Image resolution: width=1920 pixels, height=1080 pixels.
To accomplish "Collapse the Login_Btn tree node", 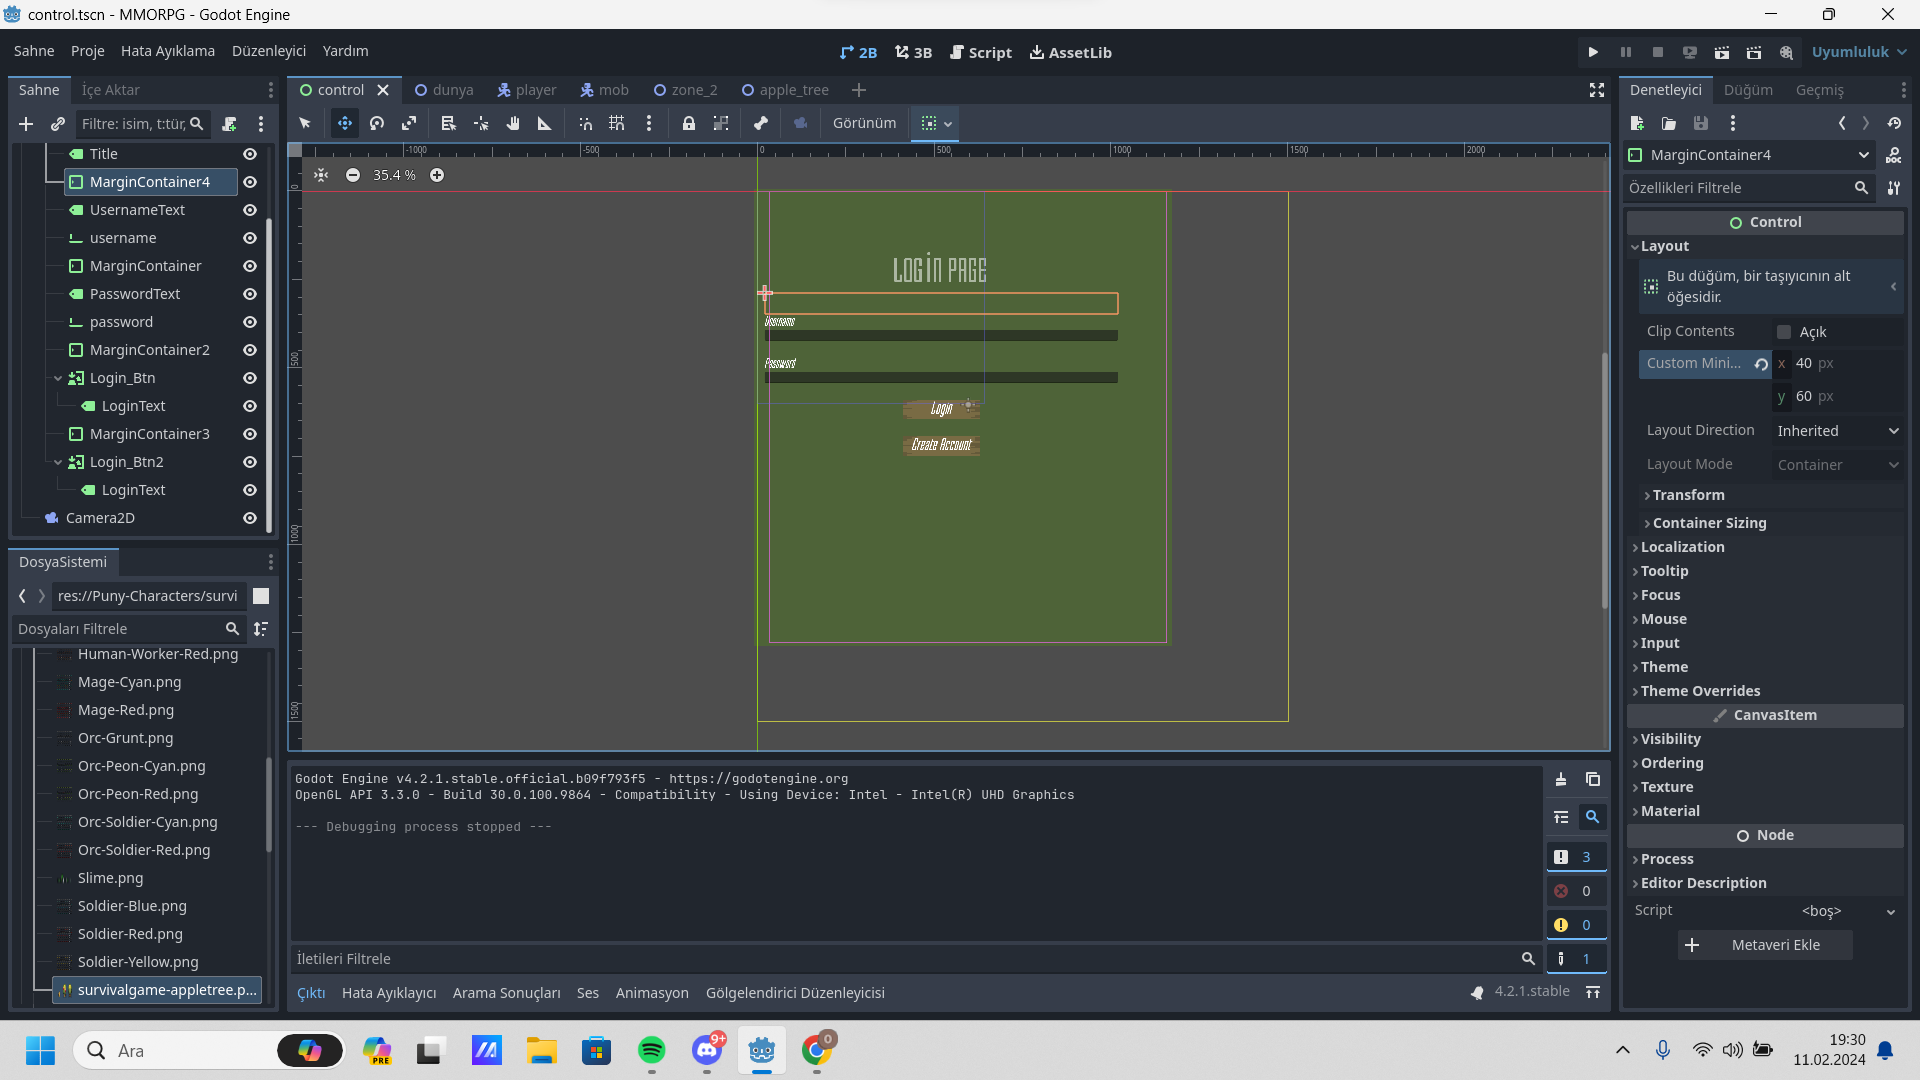I will click(x=58, y=378).
